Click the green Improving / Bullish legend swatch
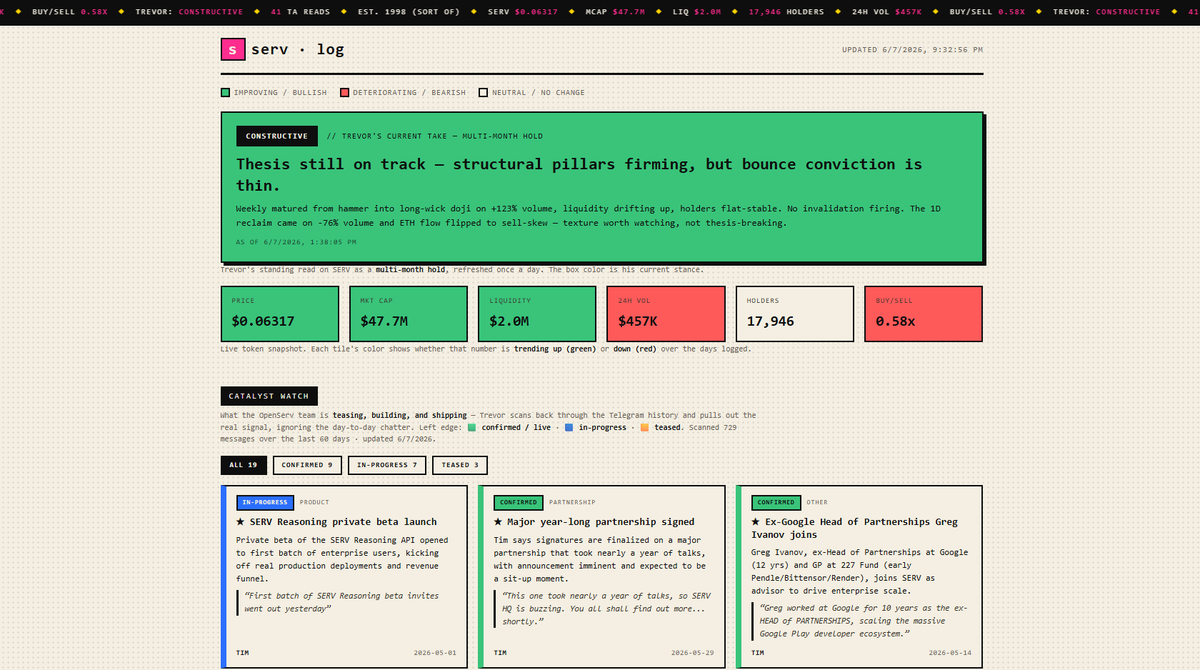This screenshot has height=670, width=1200. [x=226, y=93]
